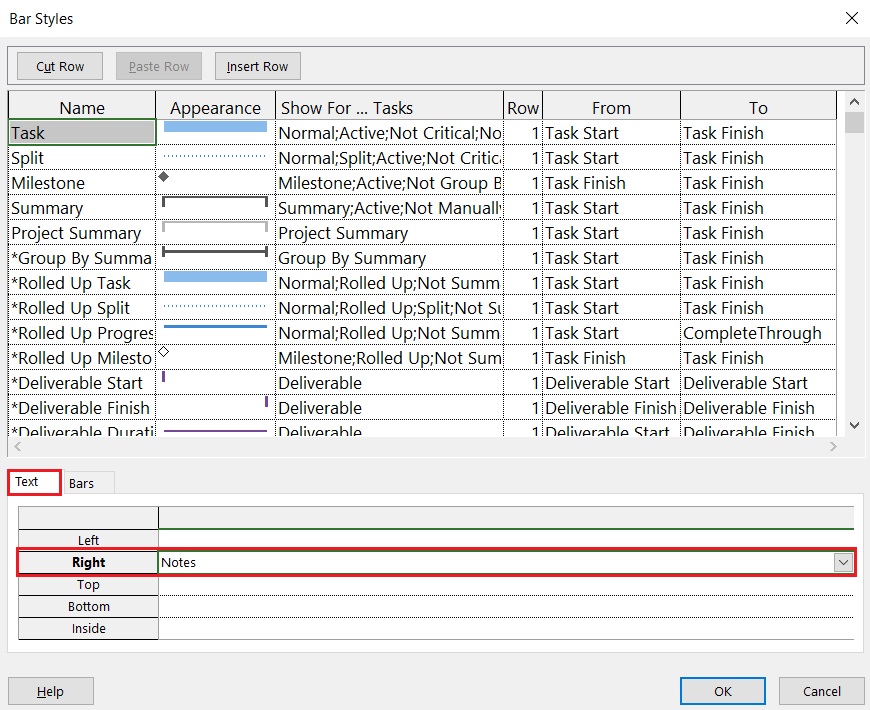Click the Cancel button
This screenshot has height=710, width=870.
click(822, 691)
